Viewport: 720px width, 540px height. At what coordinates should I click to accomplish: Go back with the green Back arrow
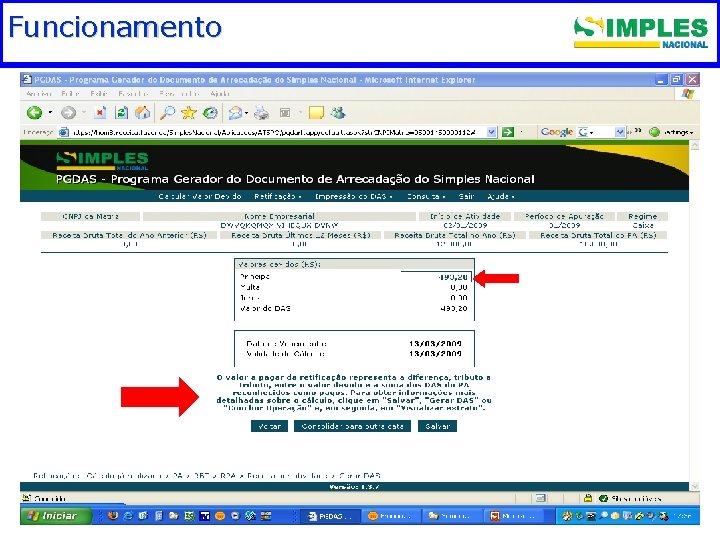point(34,112)
